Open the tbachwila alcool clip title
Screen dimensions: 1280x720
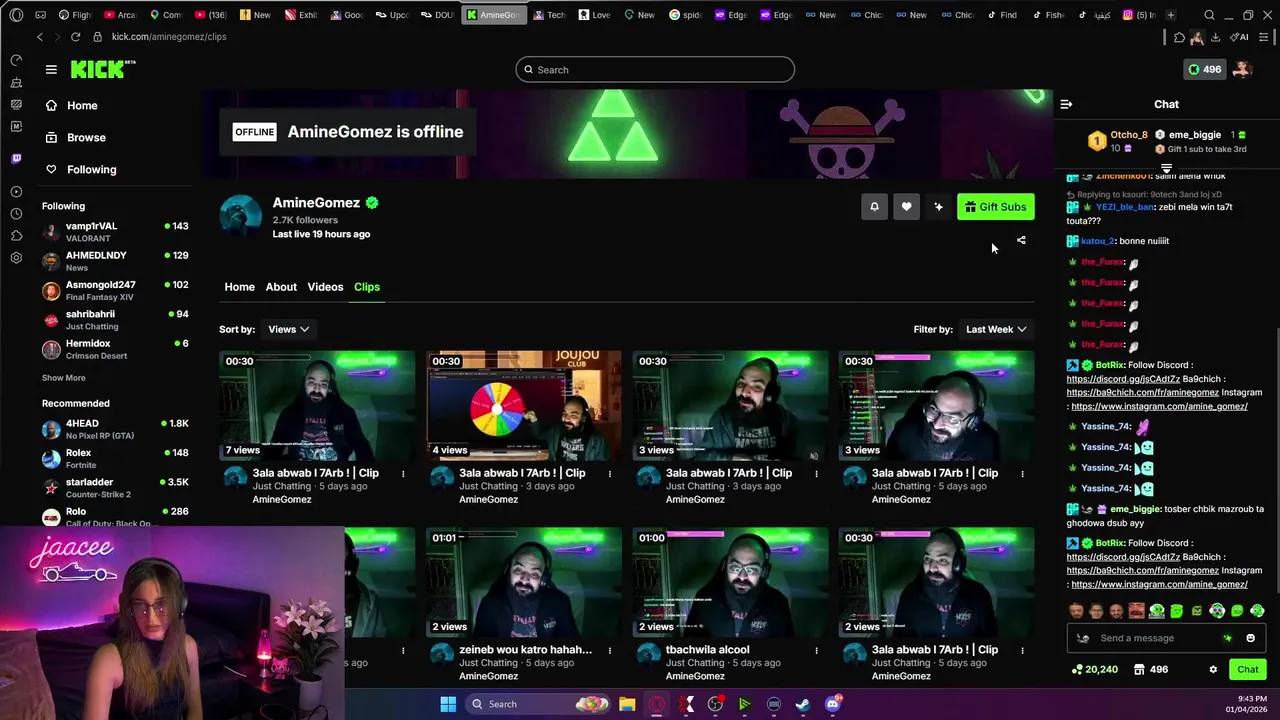[x=707, y=650]
